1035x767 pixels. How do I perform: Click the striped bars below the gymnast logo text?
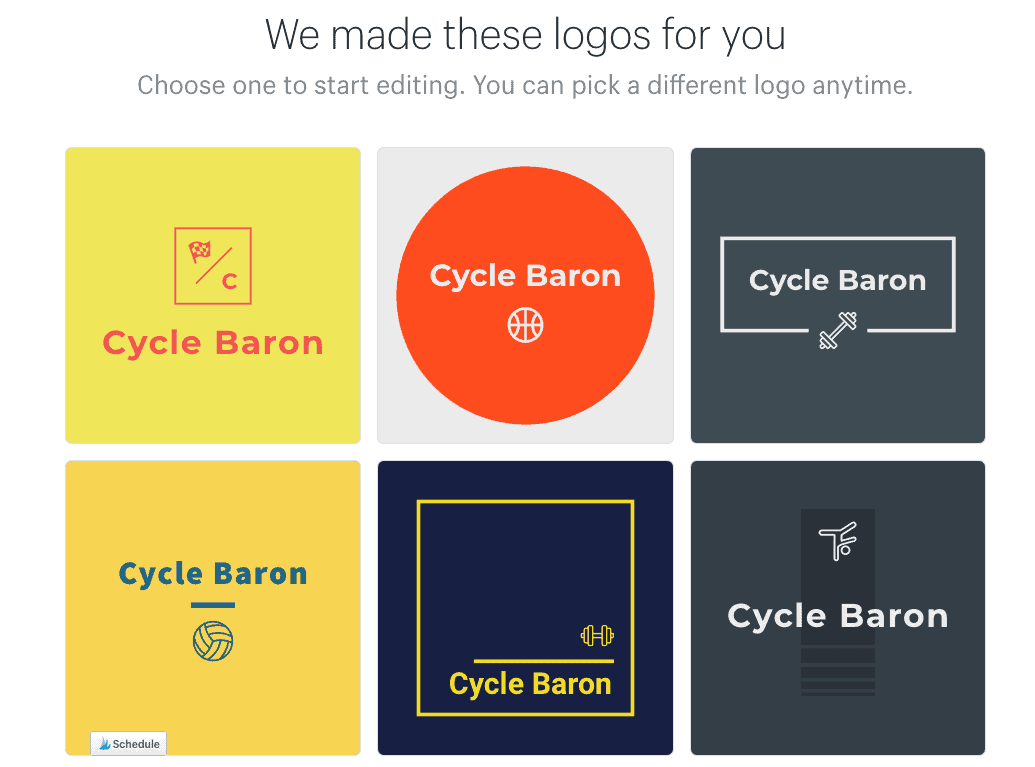(838, 672)
